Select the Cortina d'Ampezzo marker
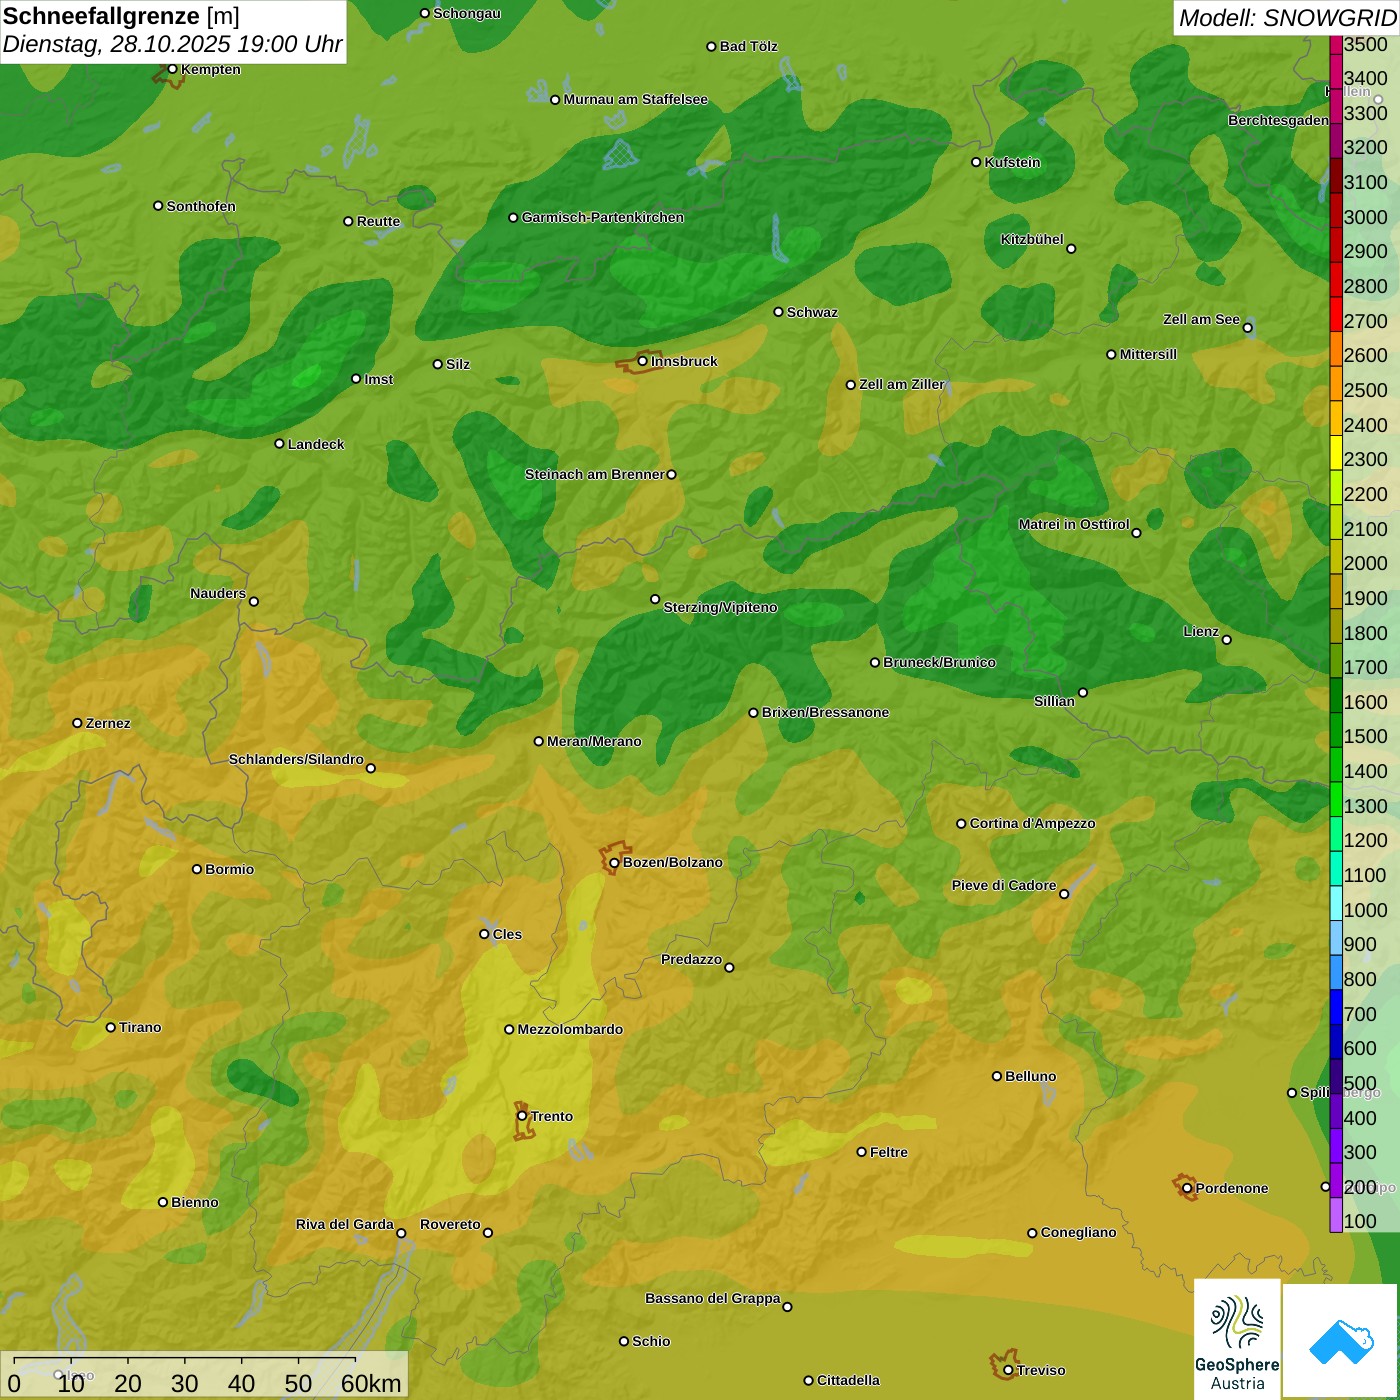 click(x=961, y=824)
